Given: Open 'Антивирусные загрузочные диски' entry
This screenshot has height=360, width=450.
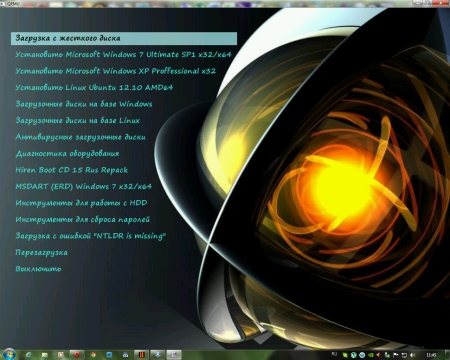Looking at the screenshot, I should [x=80, y=137].
